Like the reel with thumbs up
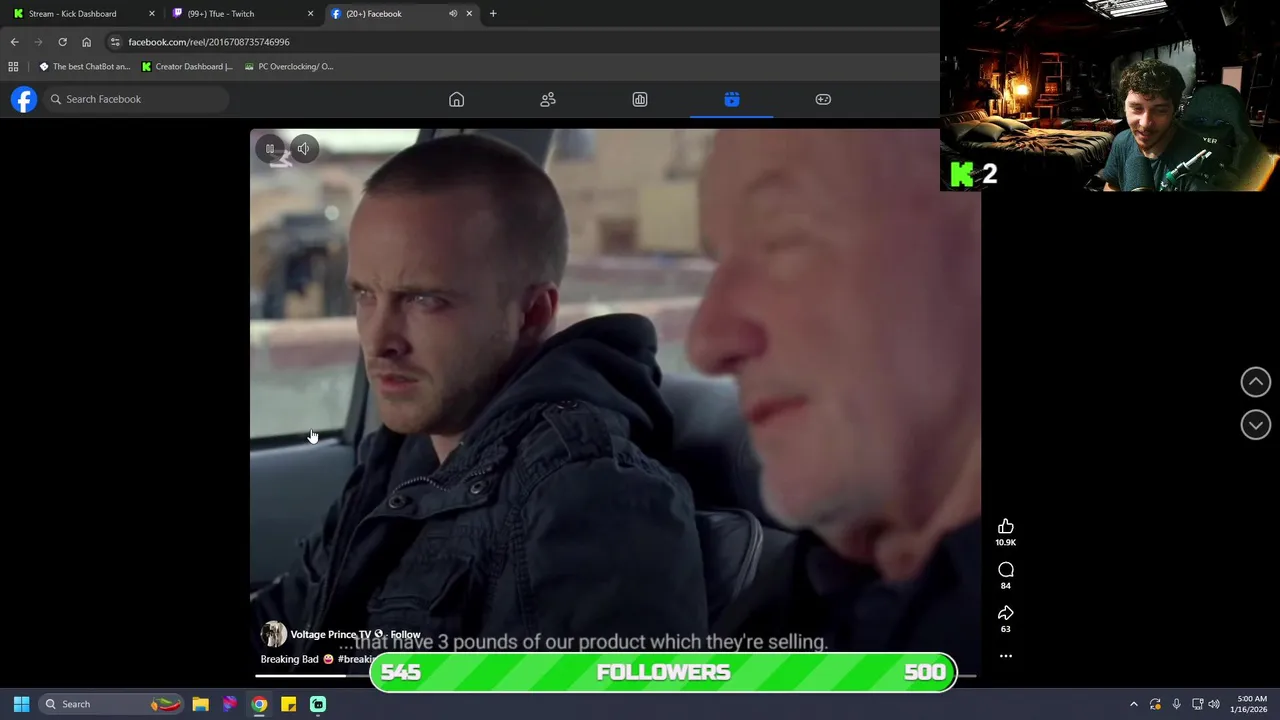Image resolution: width=1280 pixels, height=720 pixels. point(1006,527)
